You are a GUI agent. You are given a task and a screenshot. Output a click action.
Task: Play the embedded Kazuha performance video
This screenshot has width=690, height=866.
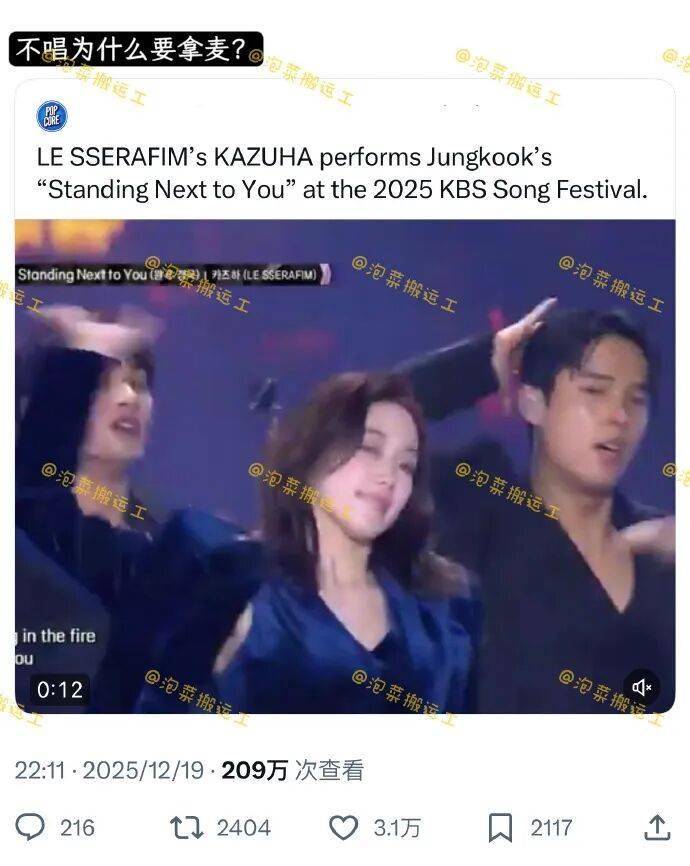pyautogui.click(x=345, y=467)
